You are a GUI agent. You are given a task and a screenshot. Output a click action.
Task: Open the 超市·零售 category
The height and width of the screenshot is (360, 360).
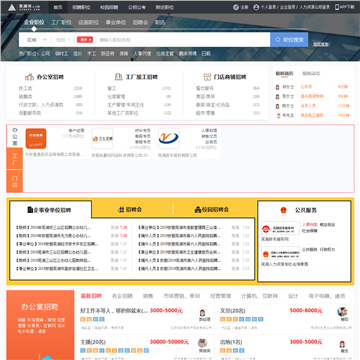click(x=206, y=113)
